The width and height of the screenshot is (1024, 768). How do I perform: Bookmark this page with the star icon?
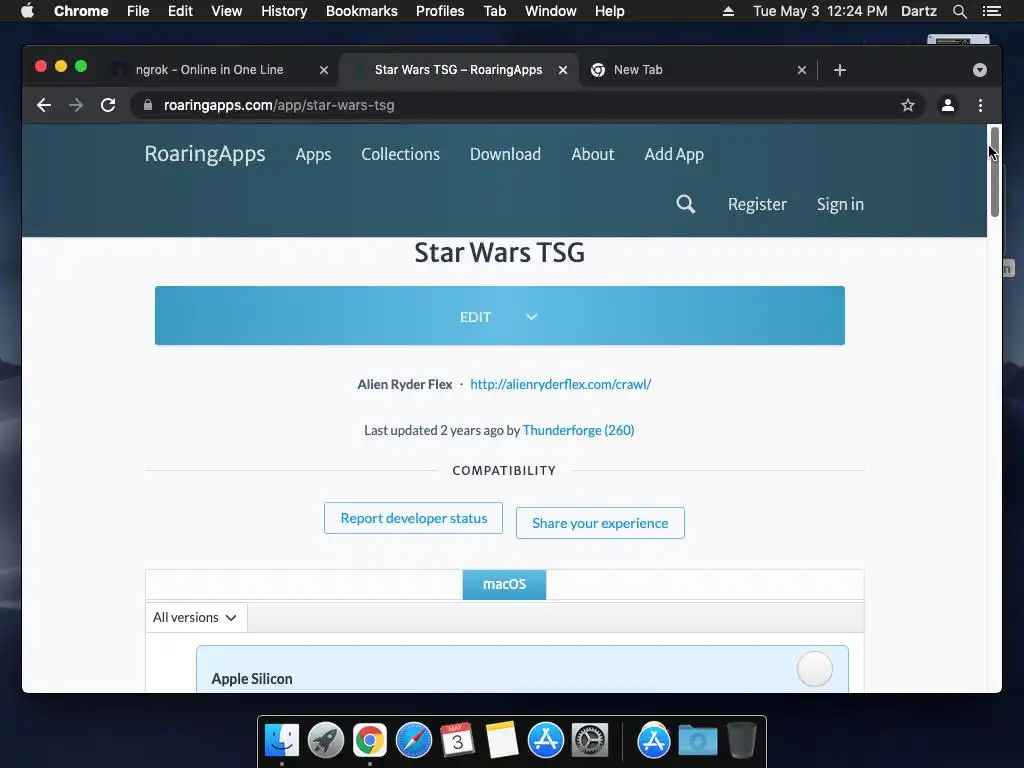(908, 105)
